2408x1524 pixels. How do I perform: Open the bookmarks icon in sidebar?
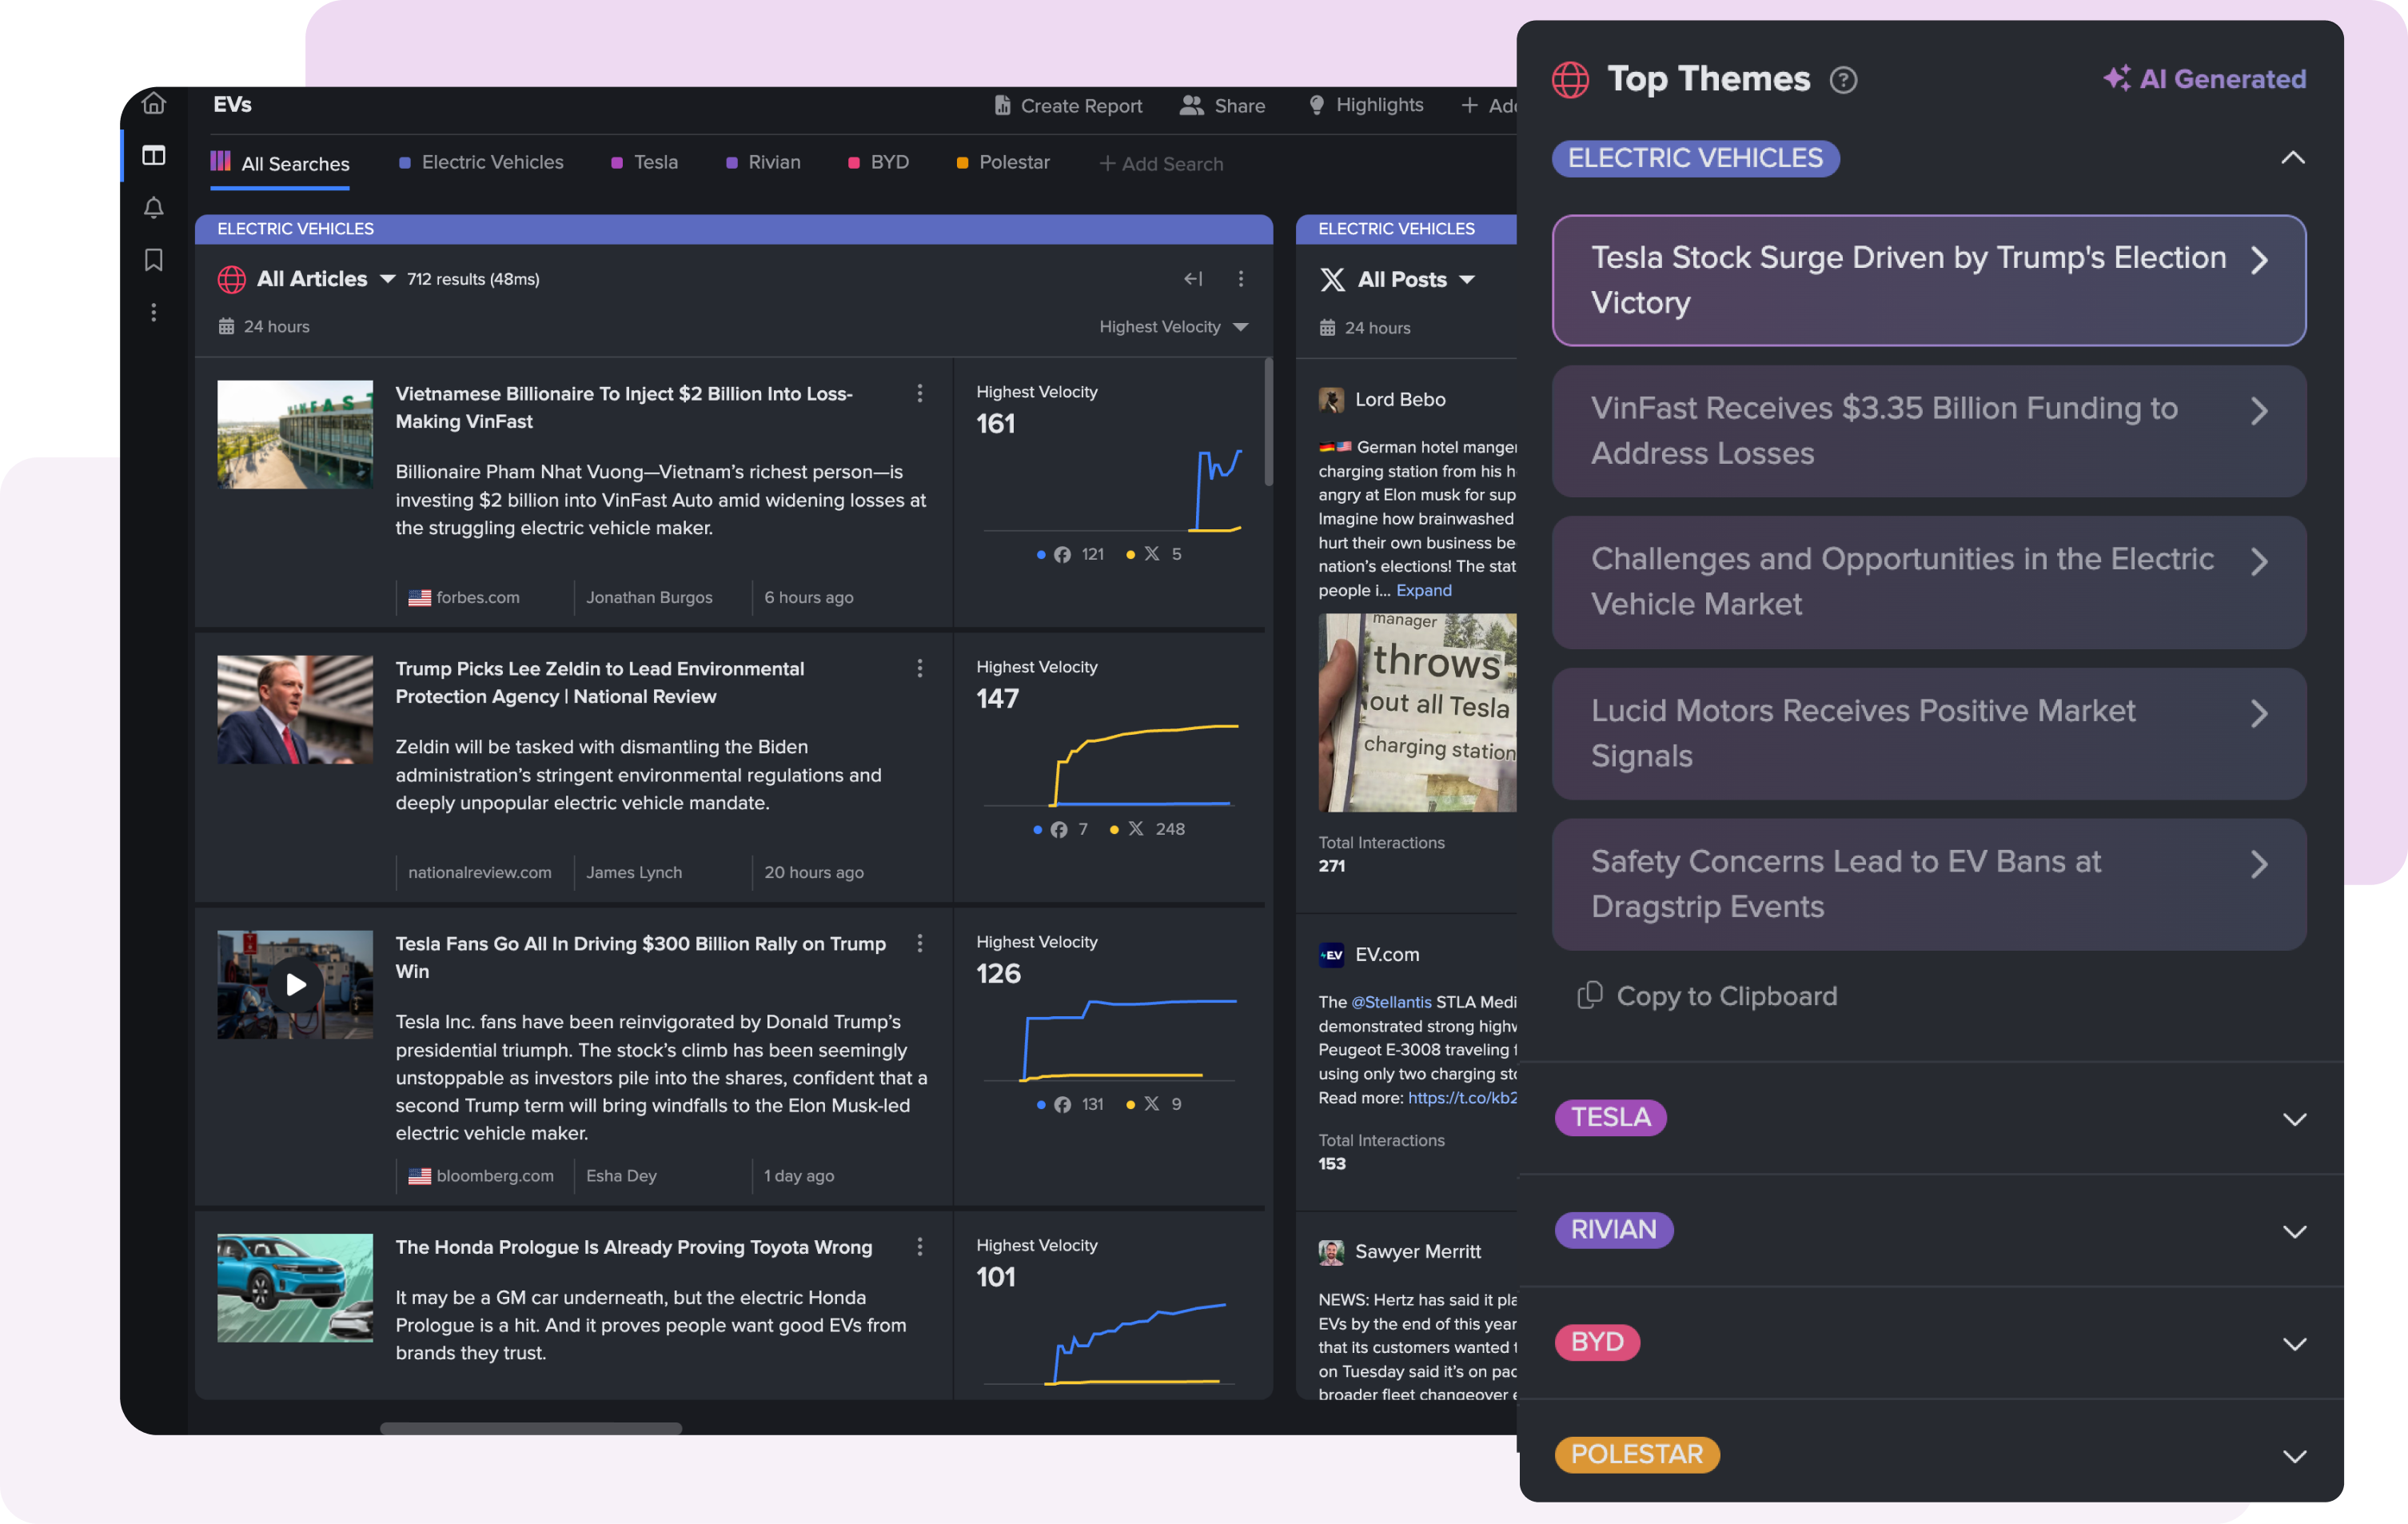point(153,260)
